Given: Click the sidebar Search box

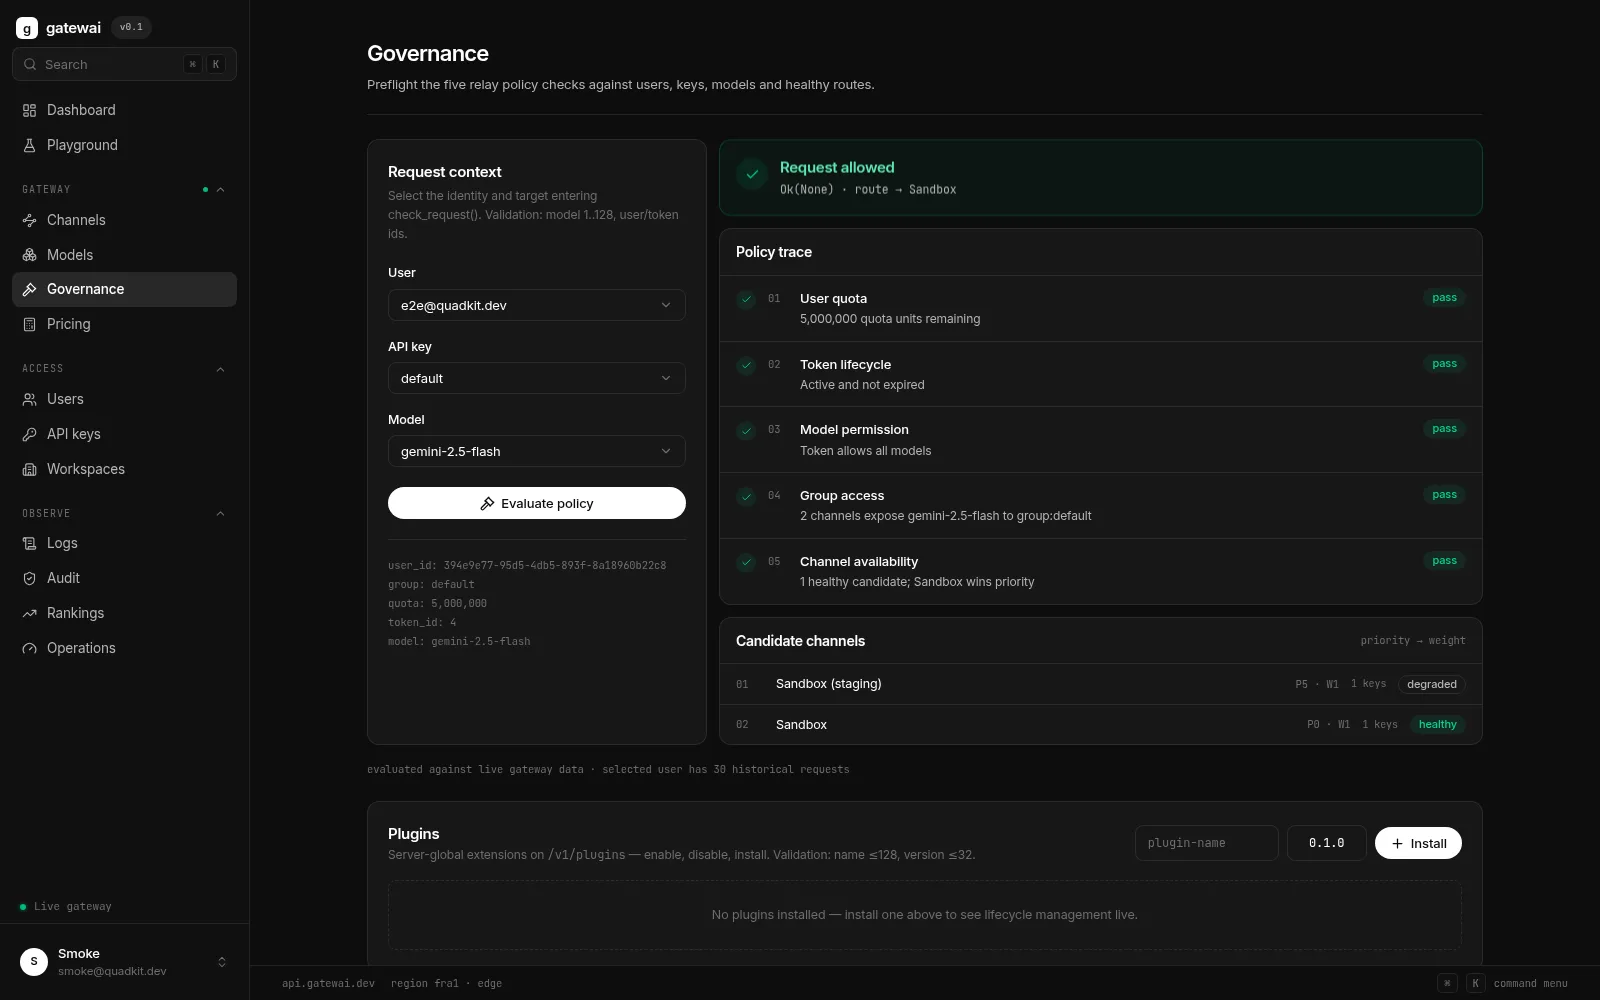Looking at the screenshot, I should point(124,64).
